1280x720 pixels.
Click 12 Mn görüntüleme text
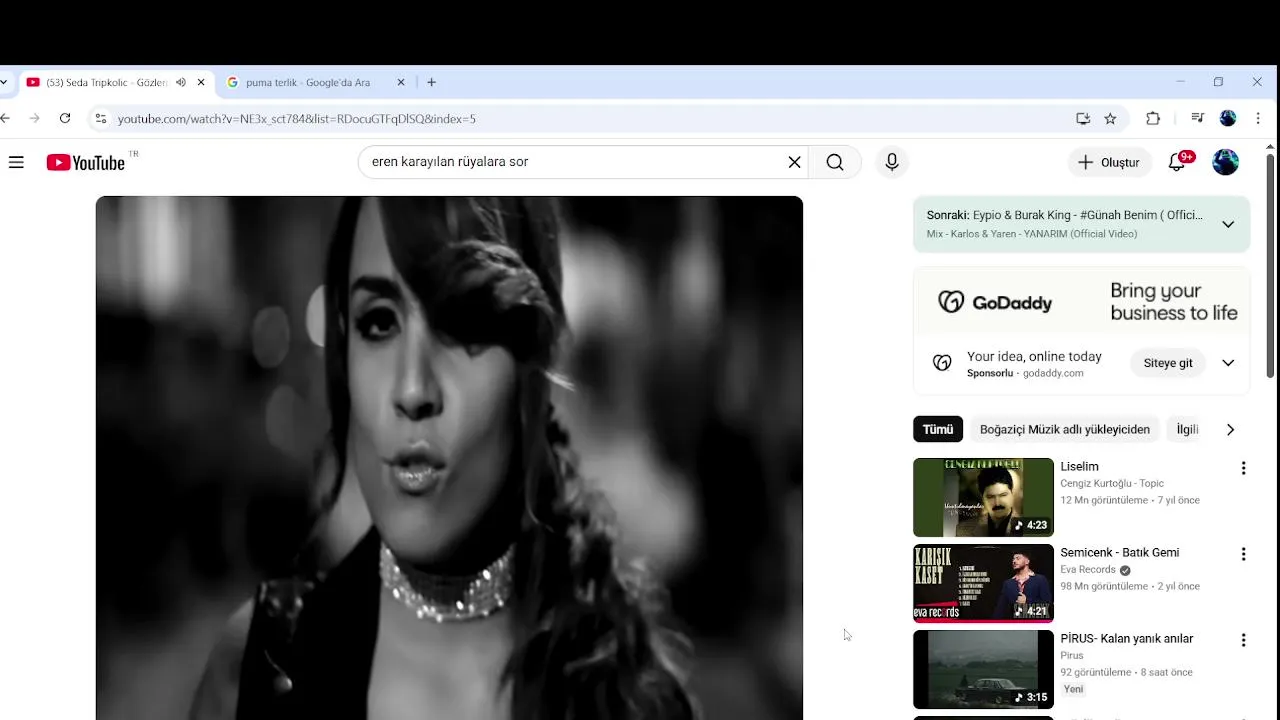[1103, 500]
